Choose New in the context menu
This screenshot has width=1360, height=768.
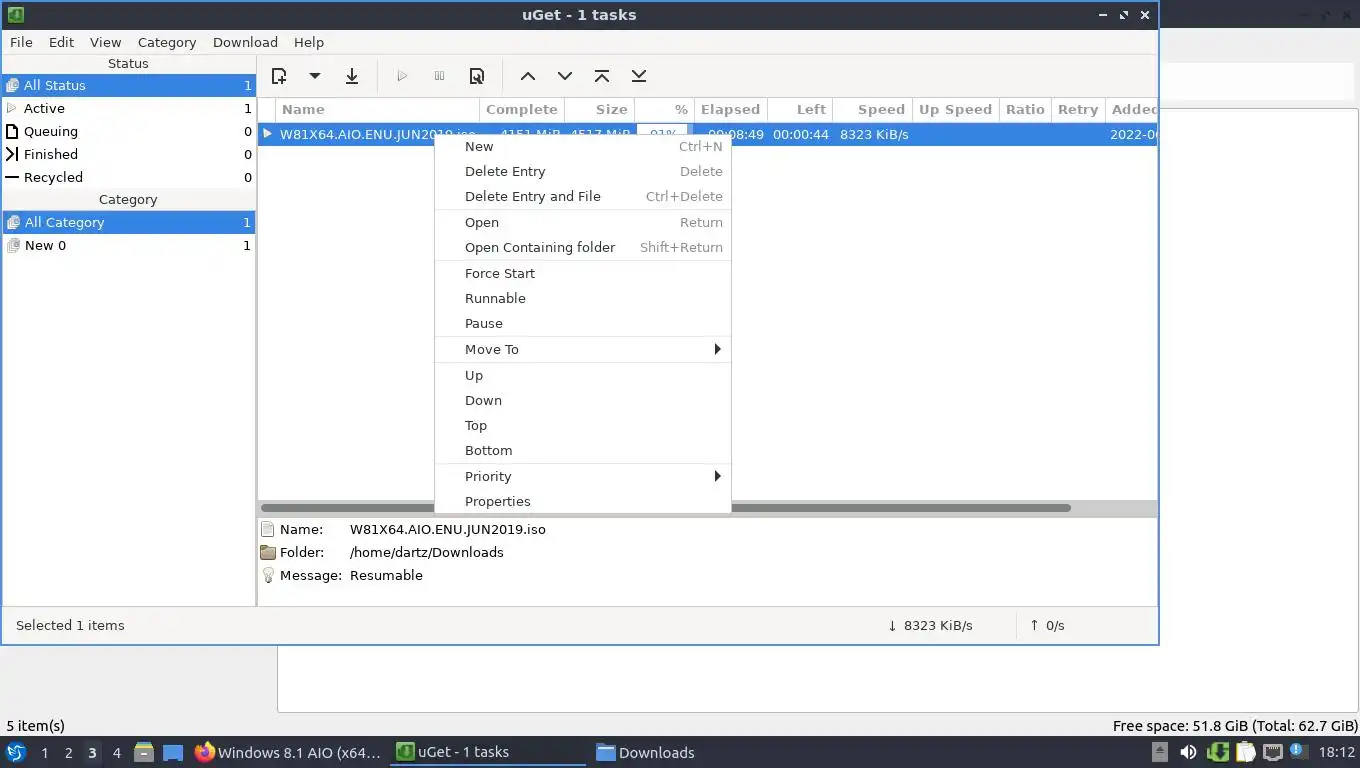[x=583, y=146]
